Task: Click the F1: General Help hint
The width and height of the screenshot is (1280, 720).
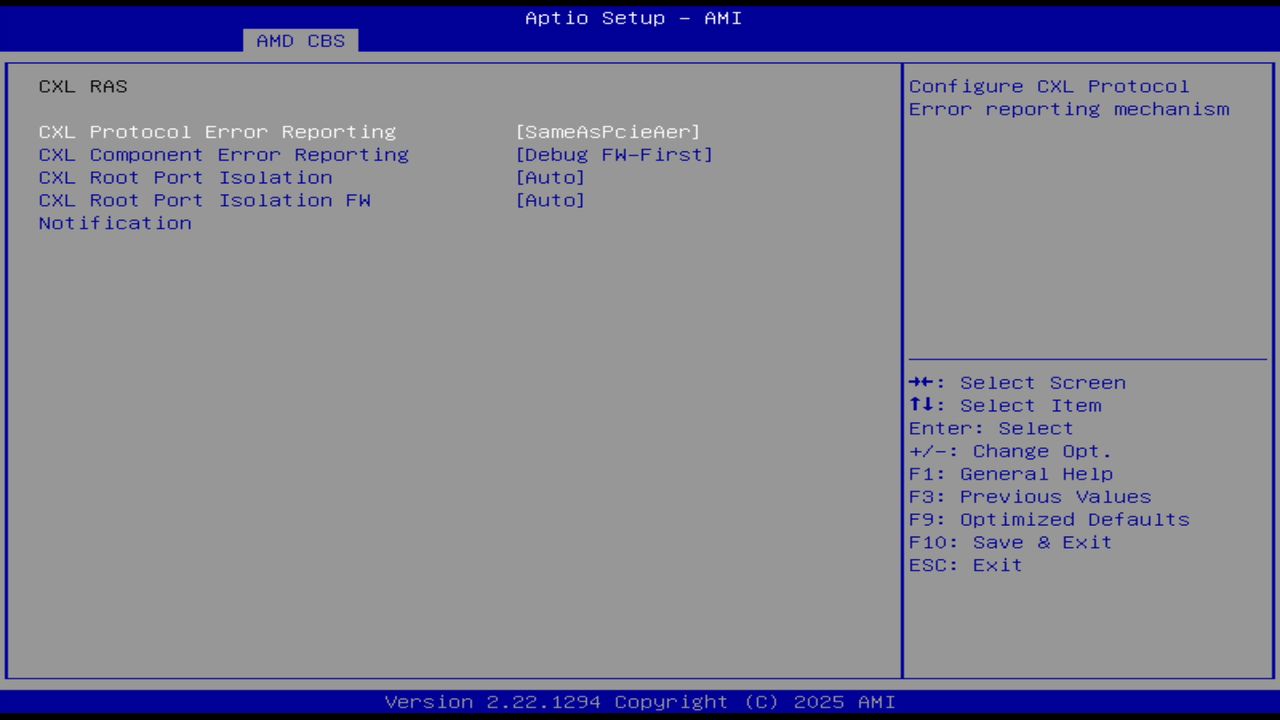Action: (1011, 474)
